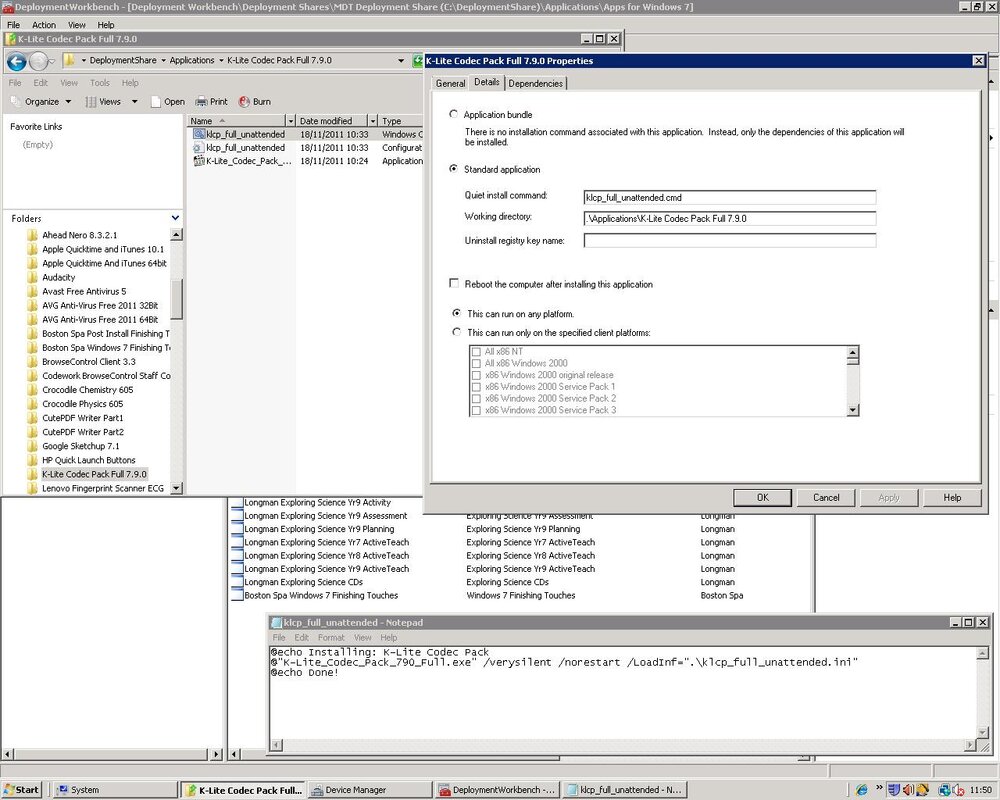Switch to Dependencies tab
Image resolution: width=1000 pixels, height=800 pixels.
pos(536,84)
